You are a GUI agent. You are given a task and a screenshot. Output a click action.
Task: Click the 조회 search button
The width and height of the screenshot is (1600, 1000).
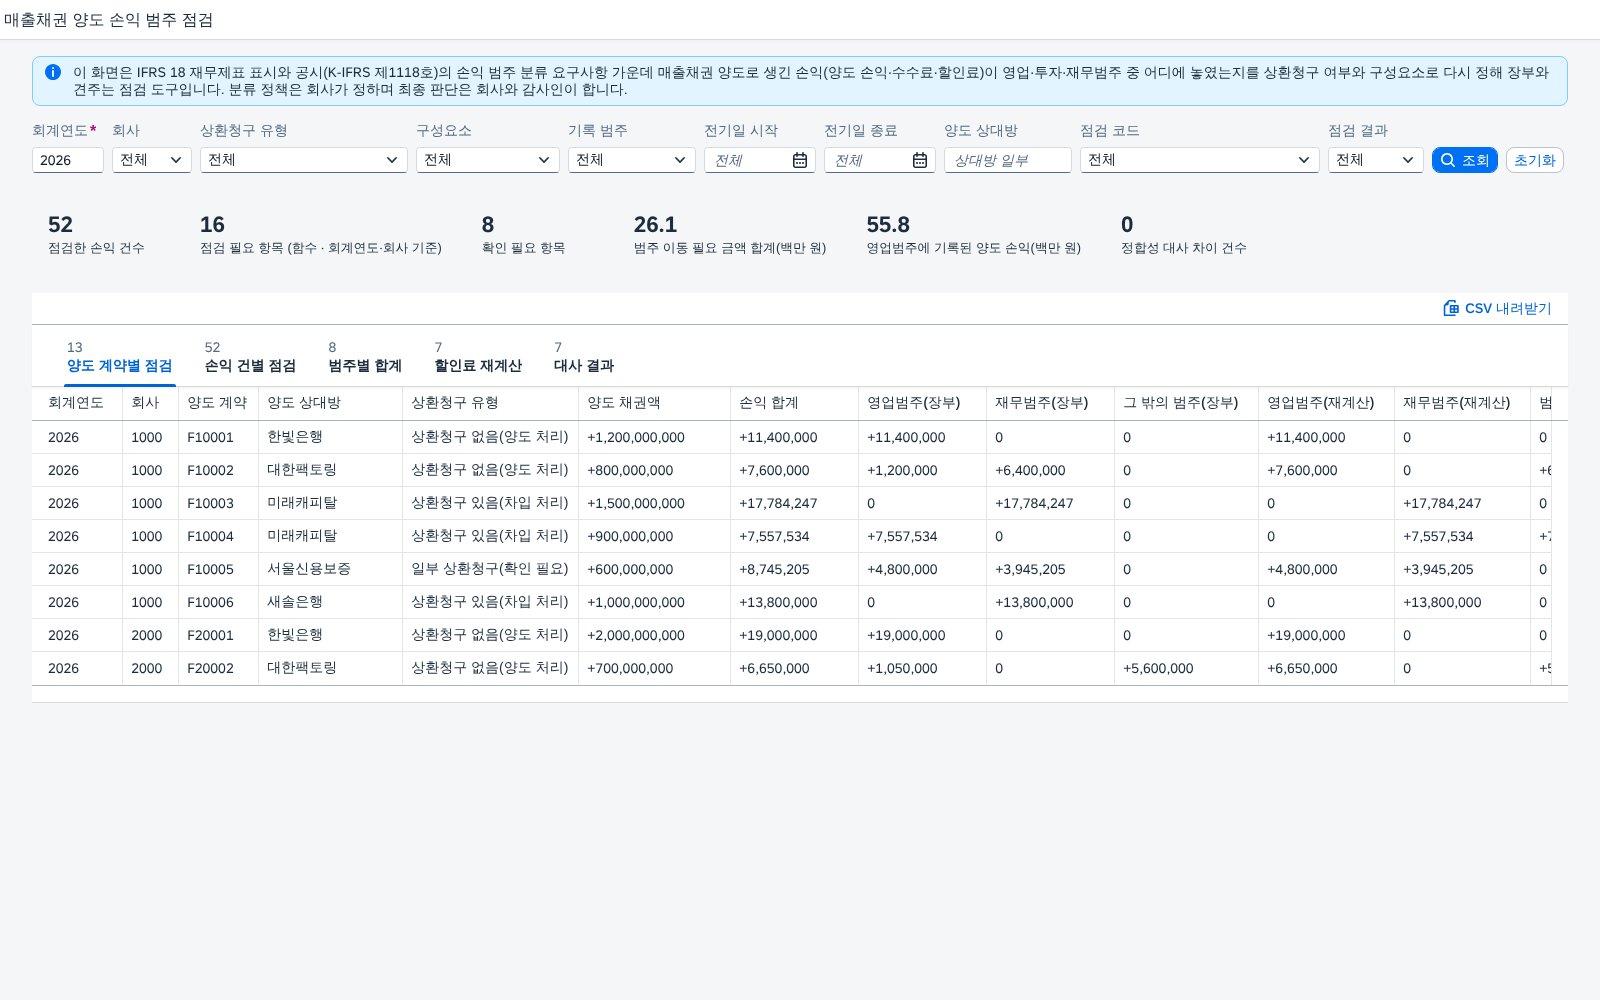pos(1465,160)
